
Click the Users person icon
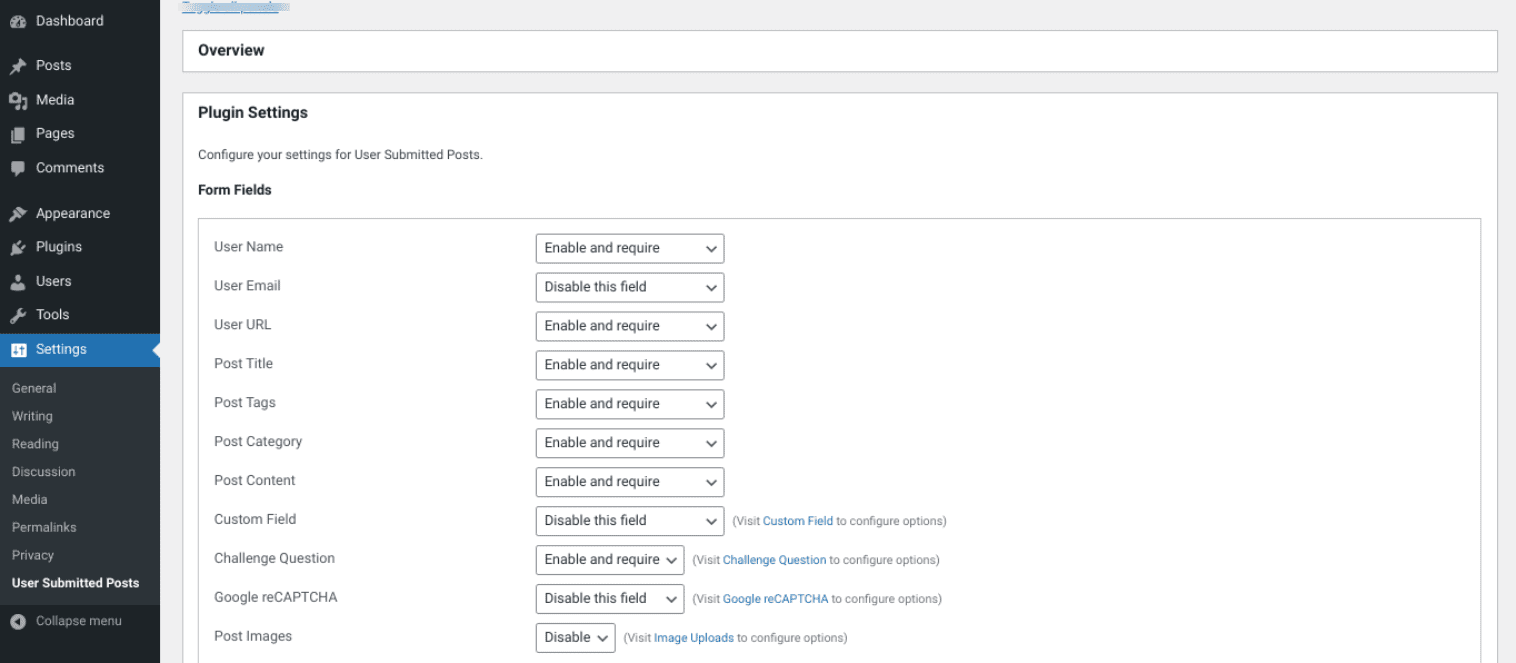click(x=20, y=281)
